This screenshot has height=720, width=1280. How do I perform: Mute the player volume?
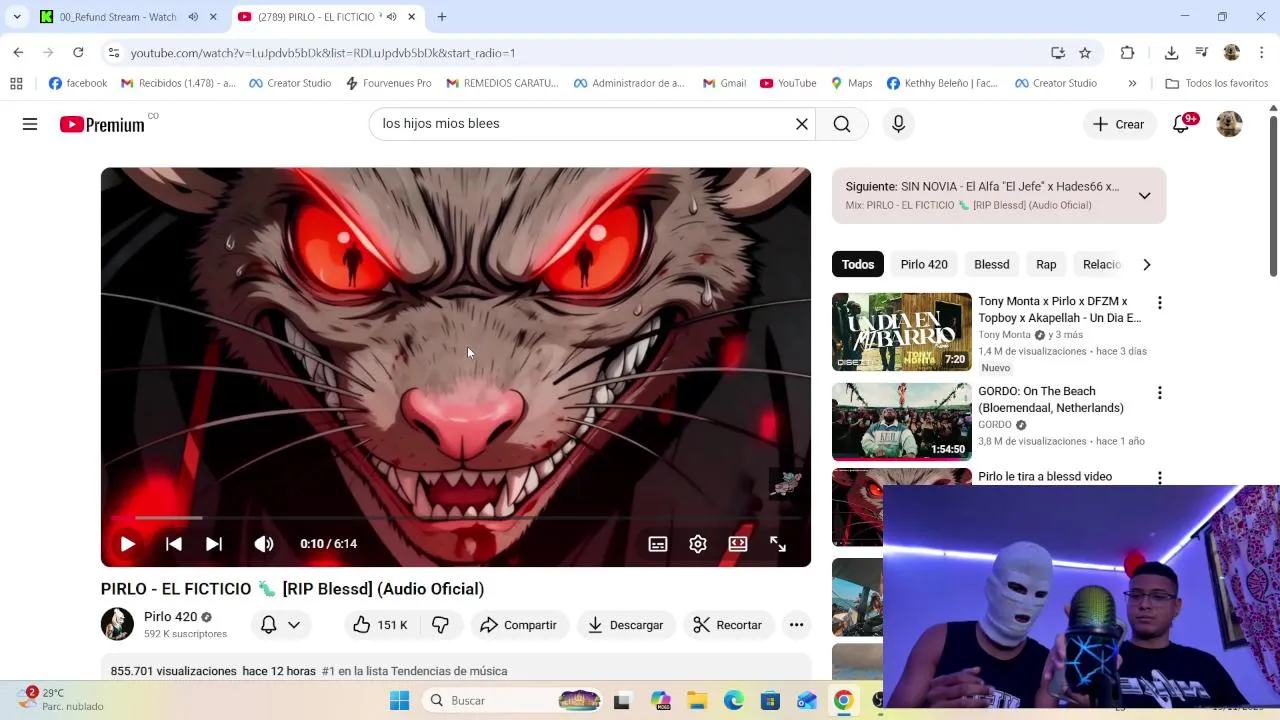pyautogui.click(x=264, y=544)
